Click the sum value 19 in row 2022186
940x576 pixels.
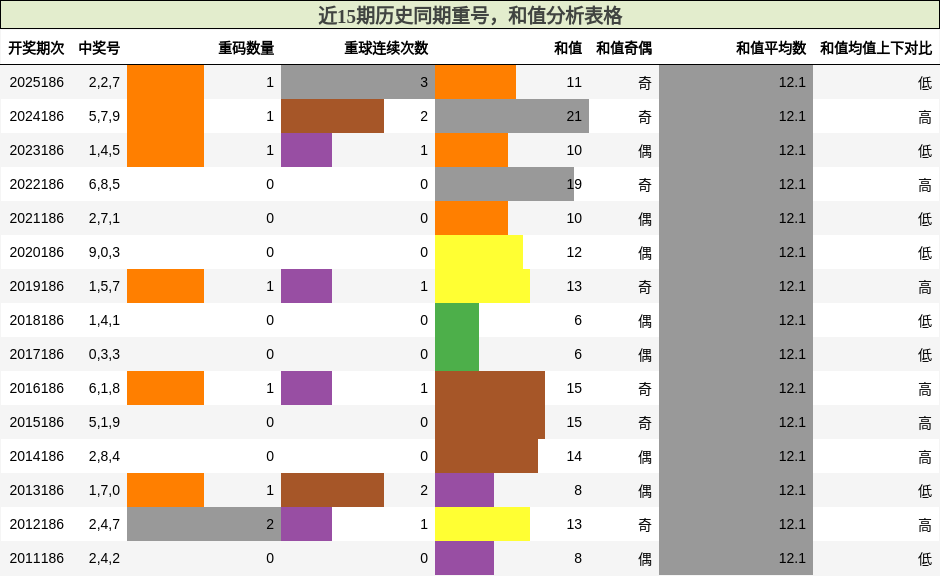(x=574, y=184)
